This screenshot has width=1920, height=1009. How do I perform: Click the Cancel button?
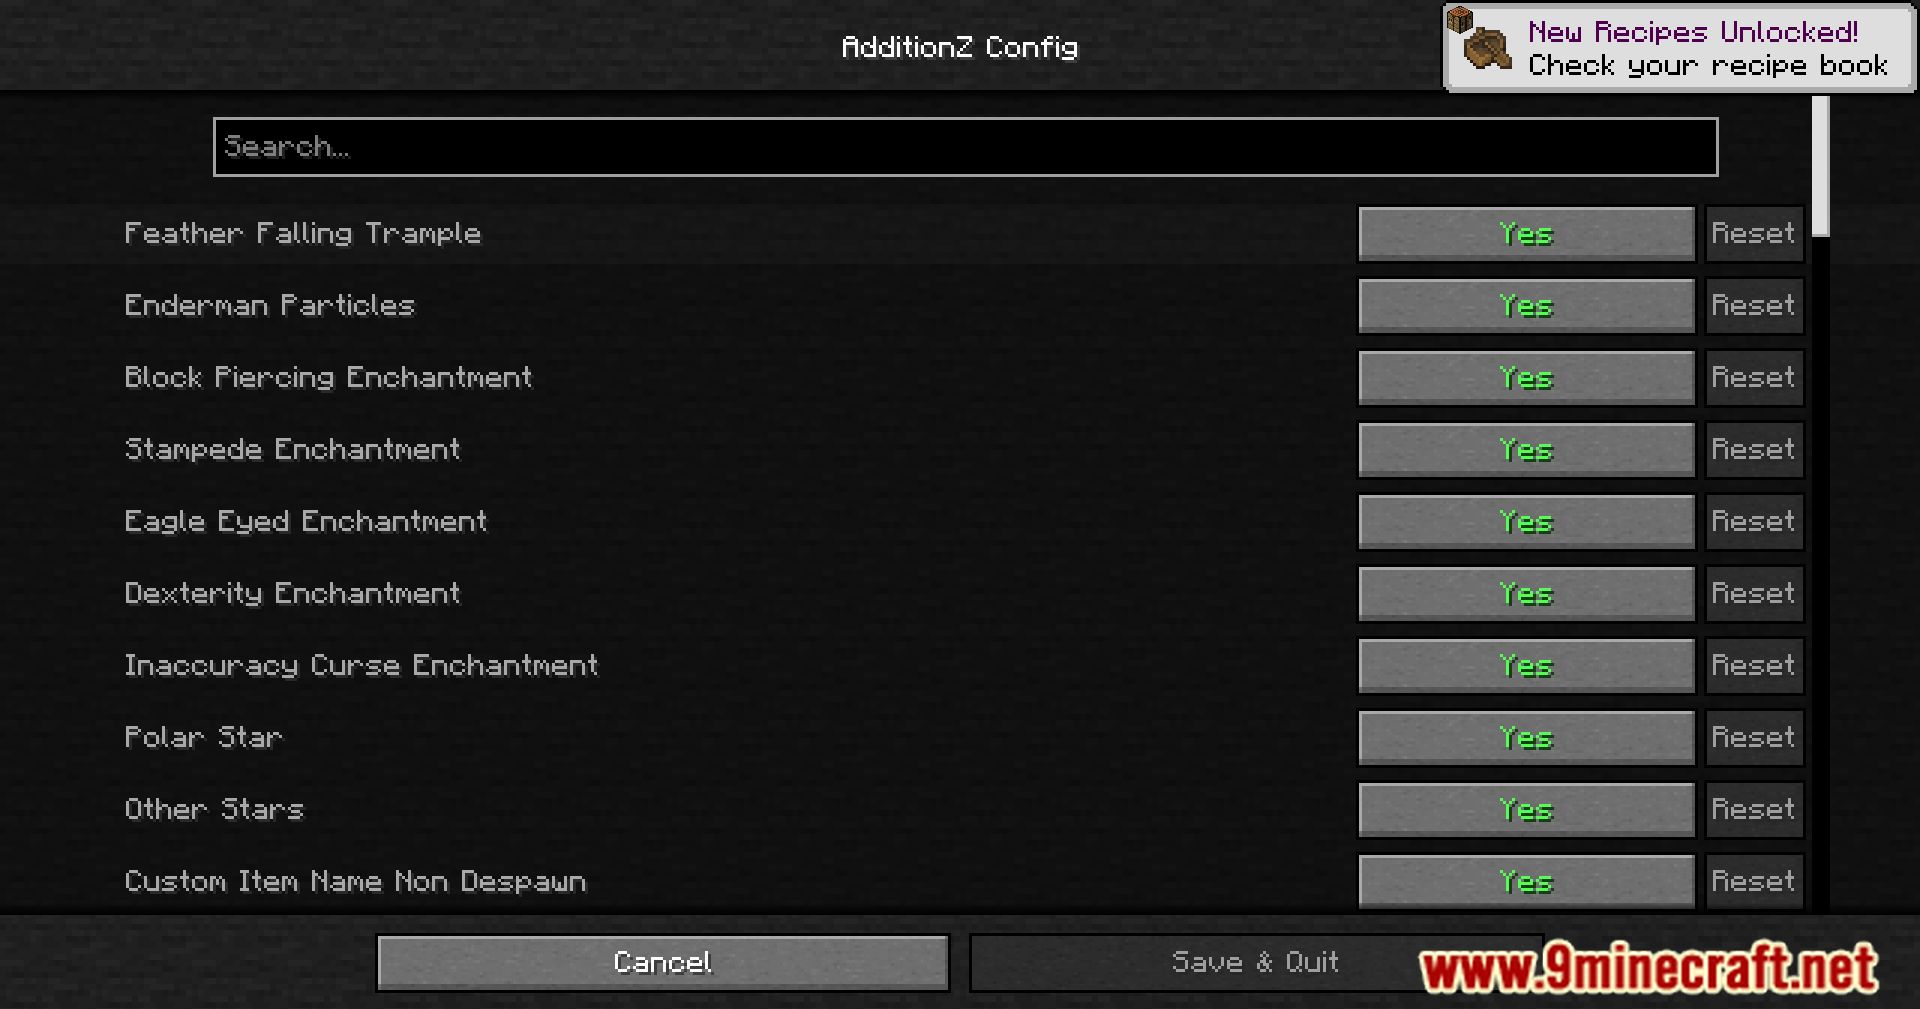pos(663,963)
